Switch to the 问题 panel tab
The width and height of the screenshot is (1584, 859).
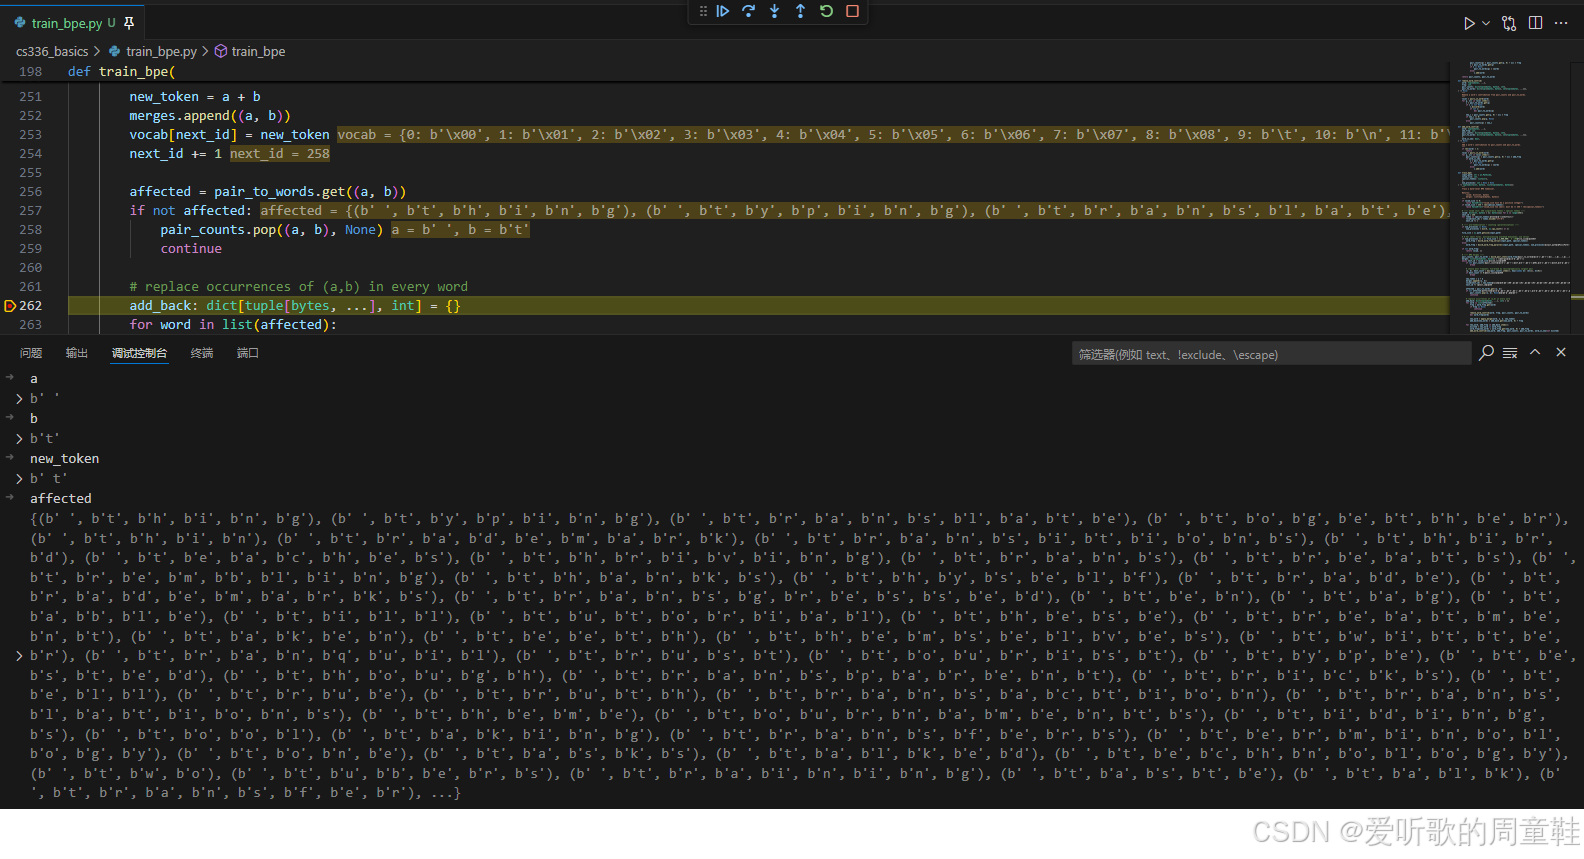coord(31,353)
